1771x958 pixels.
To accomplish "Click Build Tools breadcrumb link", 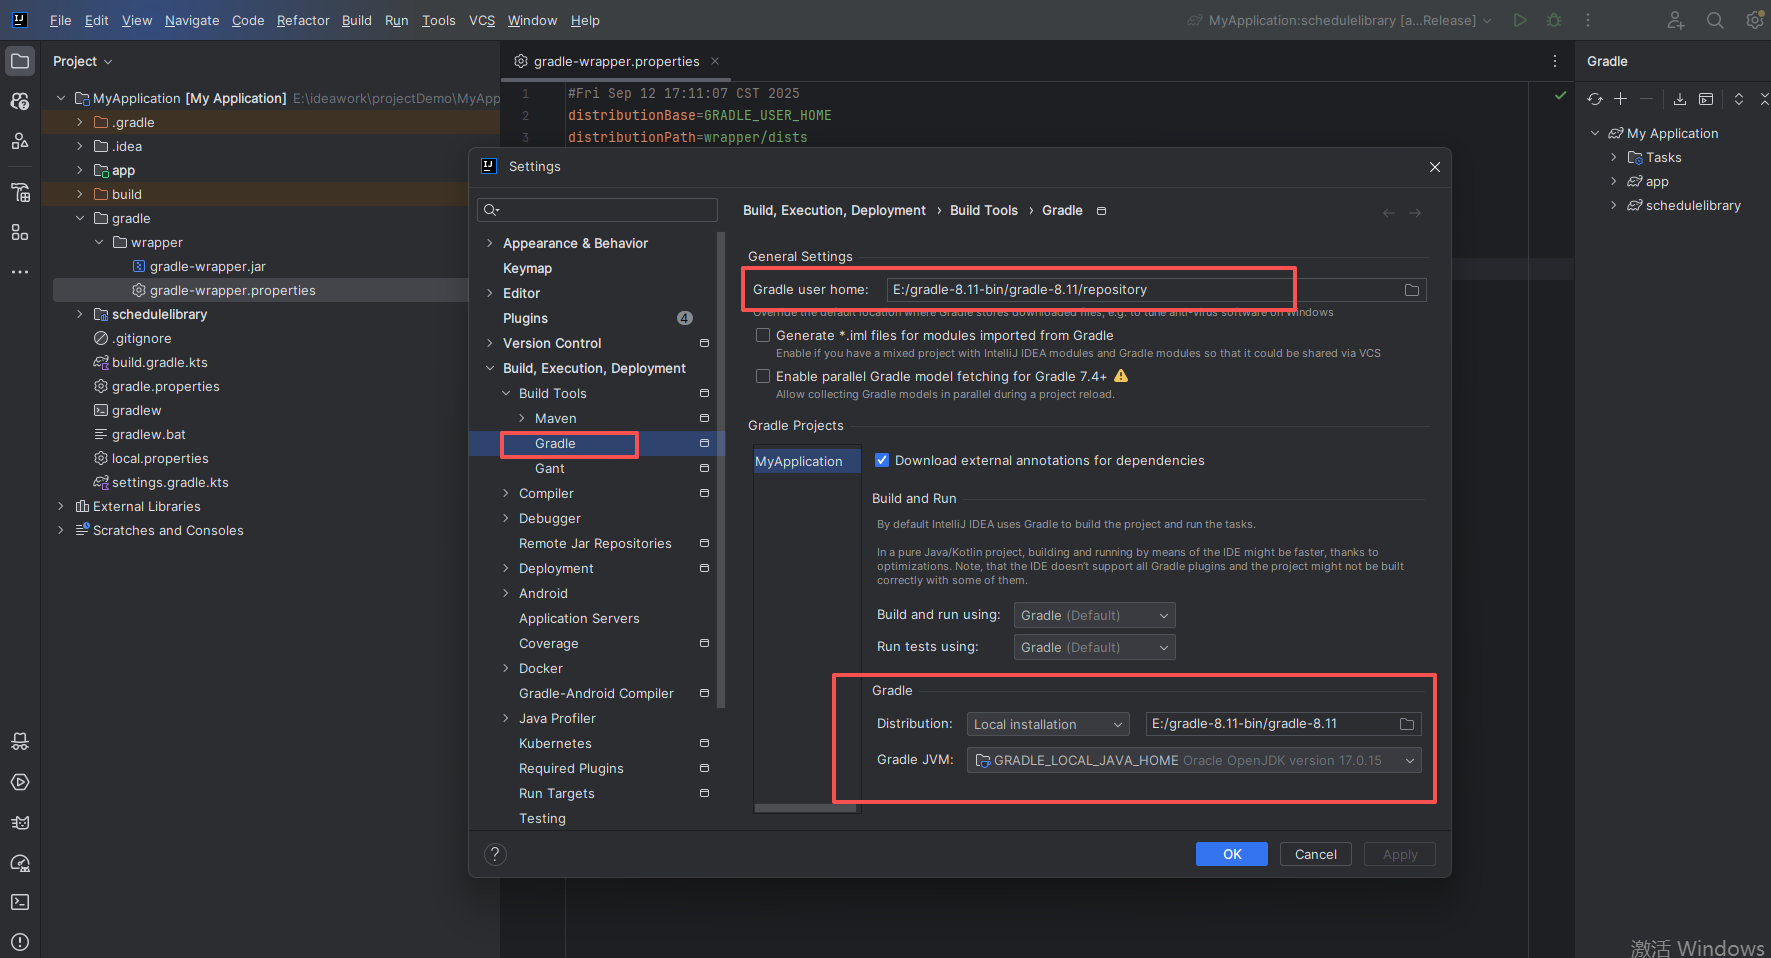I will (x=984, y=210).
